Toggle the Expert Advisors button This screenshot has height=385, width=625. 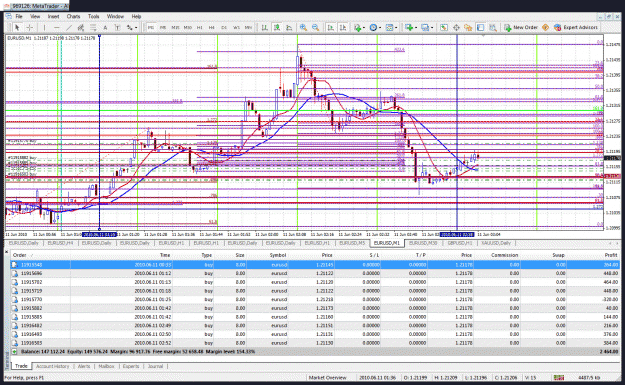576,28
